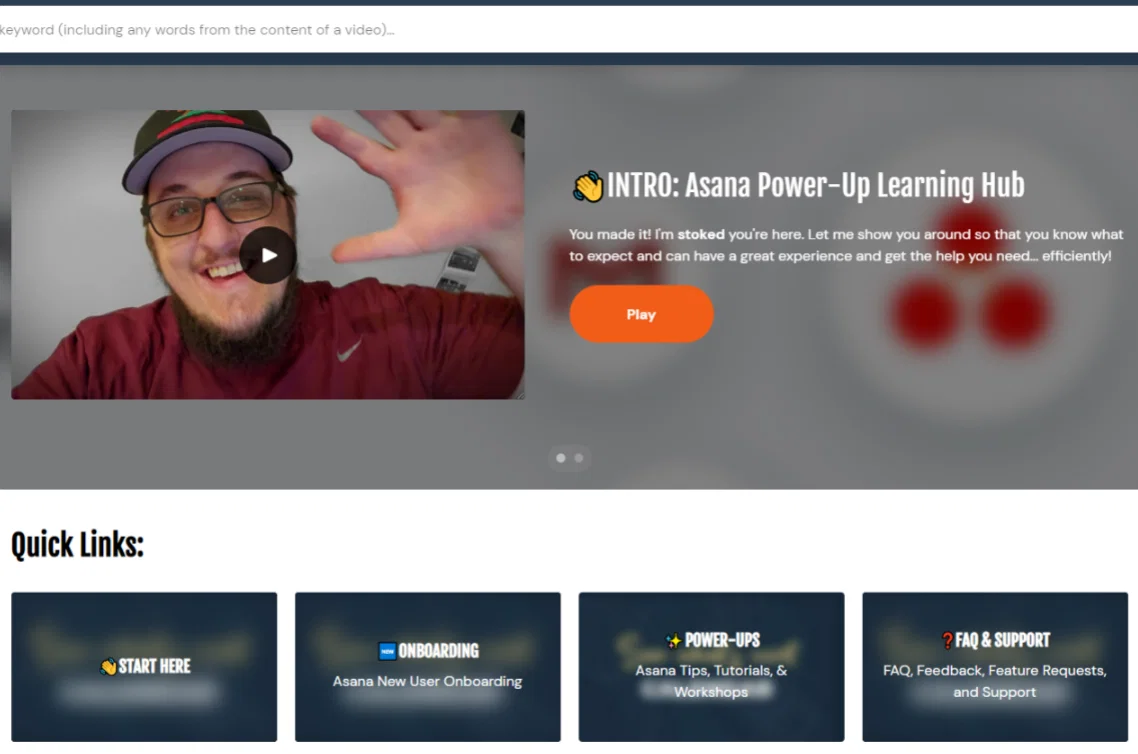Click the sparkles icon on POWER-UPS

coord(673,640)
